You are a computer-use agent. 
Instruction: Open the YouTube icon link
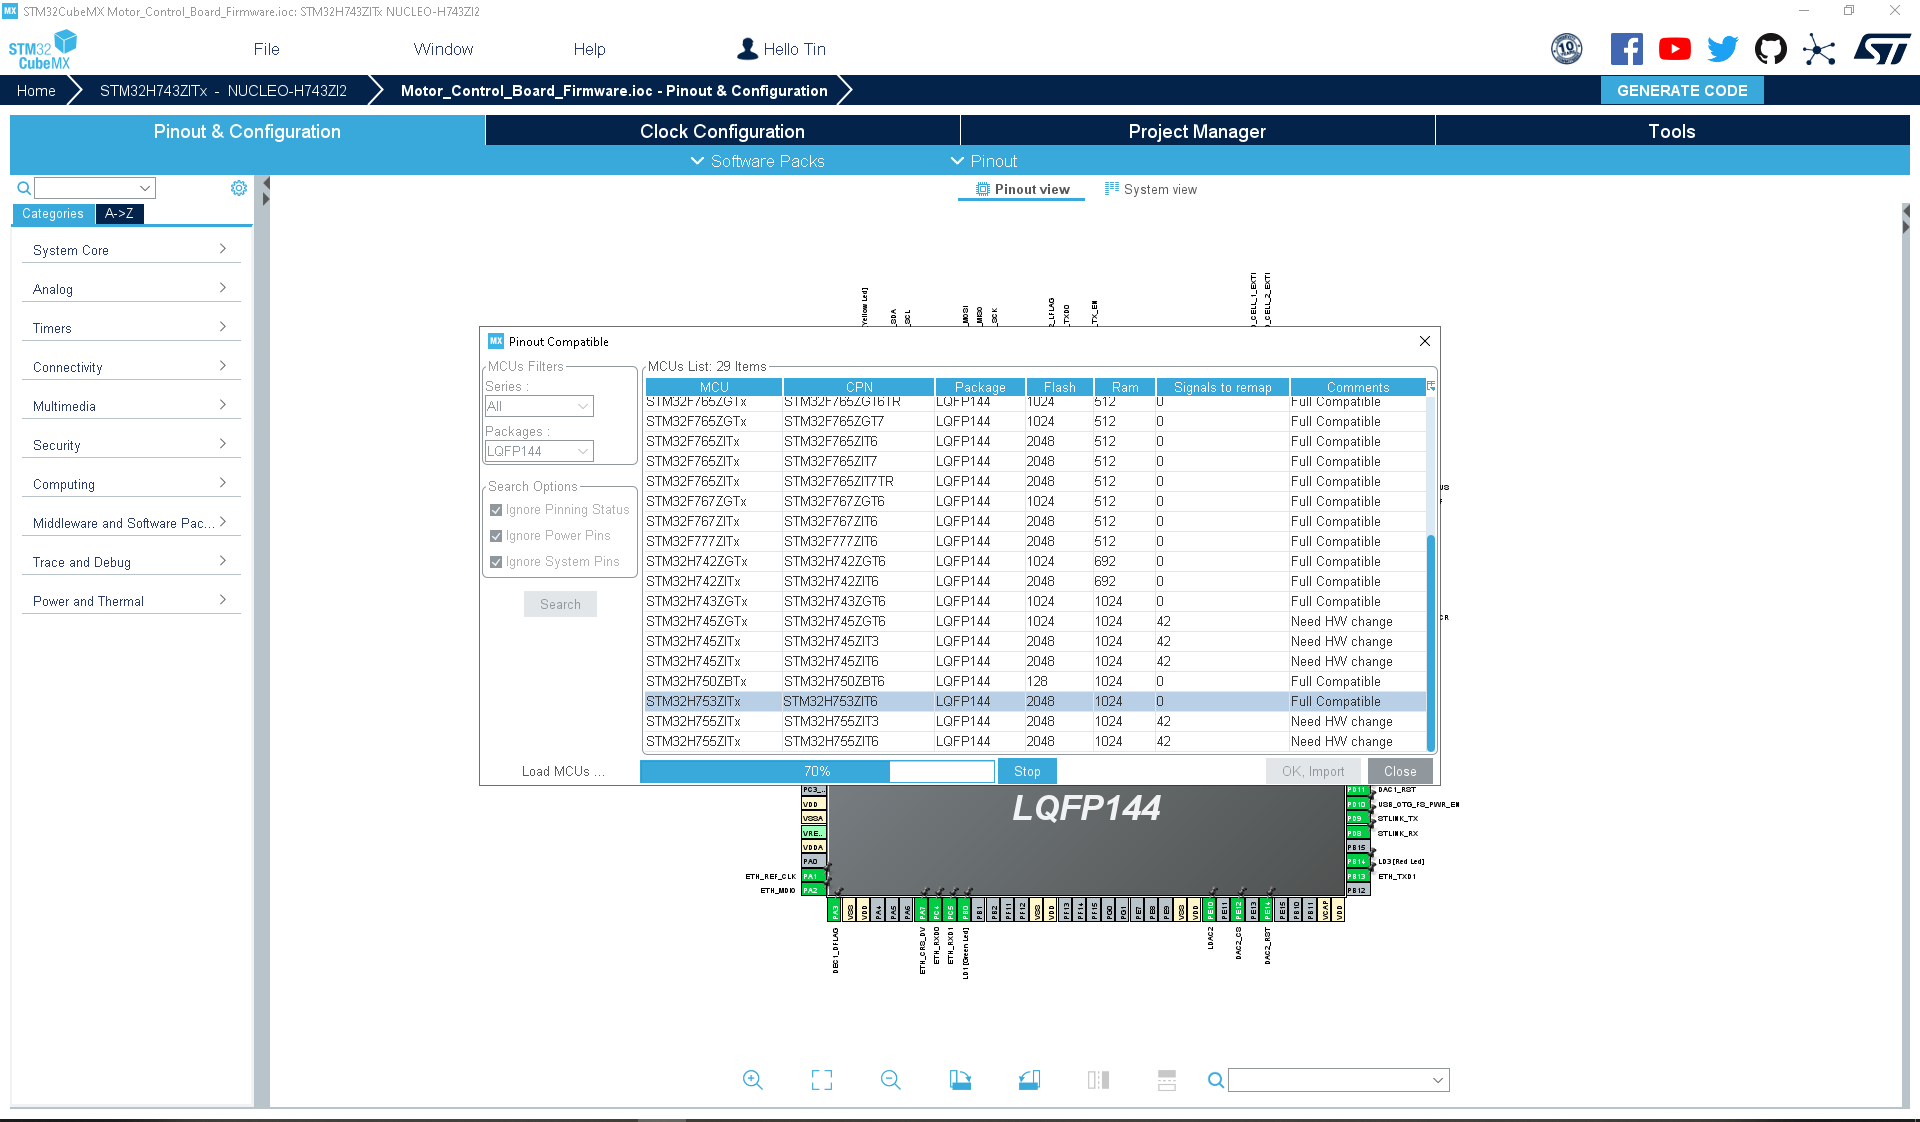(x=1675, y=49)
